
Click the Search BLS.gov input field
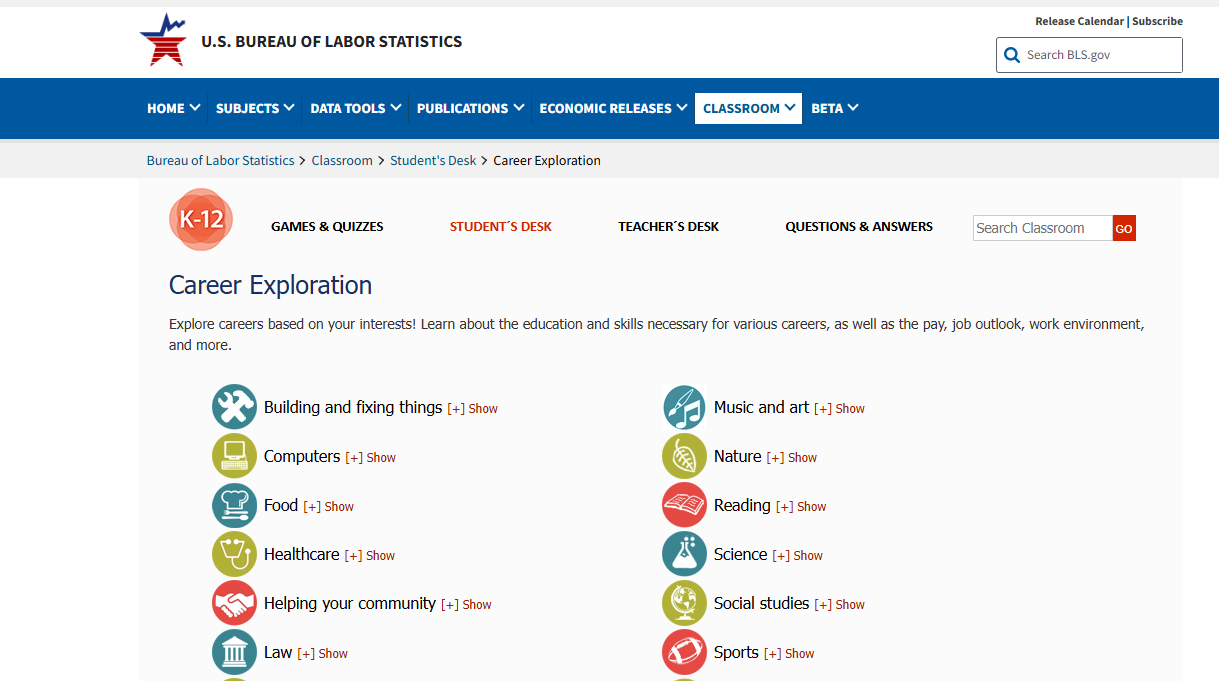click(x=1100, y=55)
